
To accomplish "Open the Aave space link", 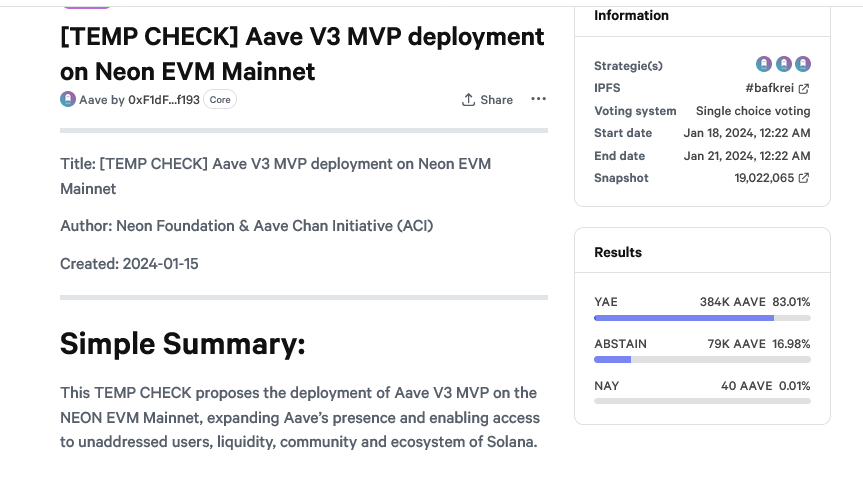I will [x=93, y=100].
